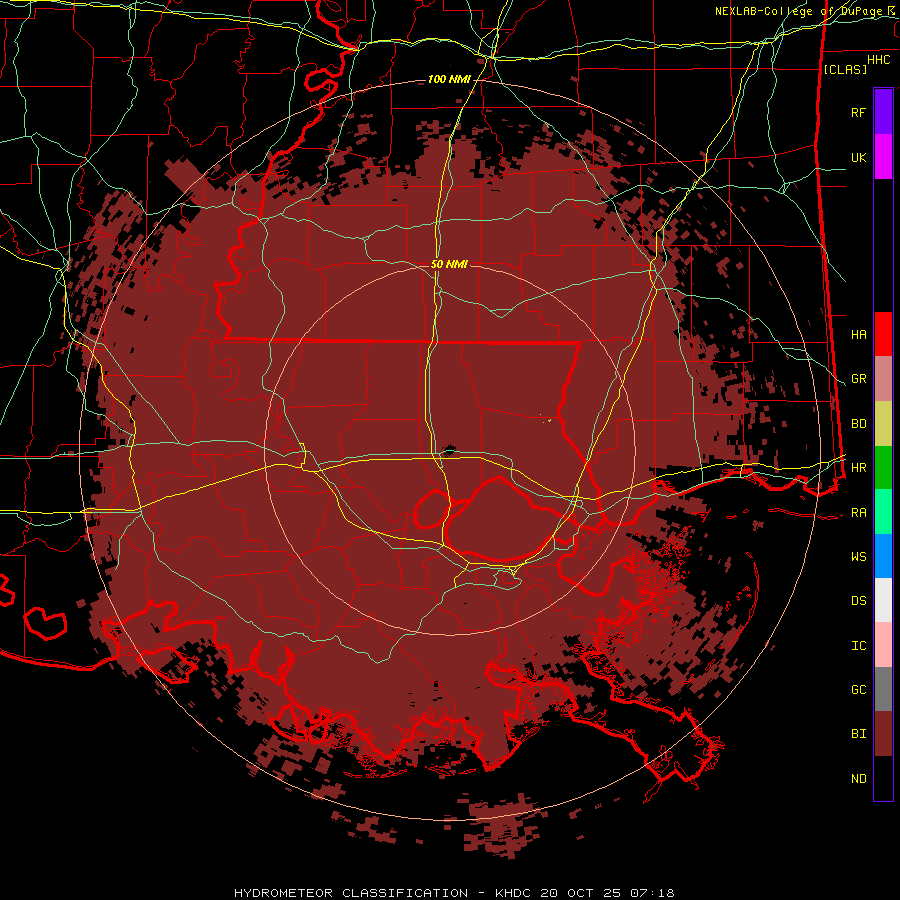Click the BI legend label

tap(858, 734)
